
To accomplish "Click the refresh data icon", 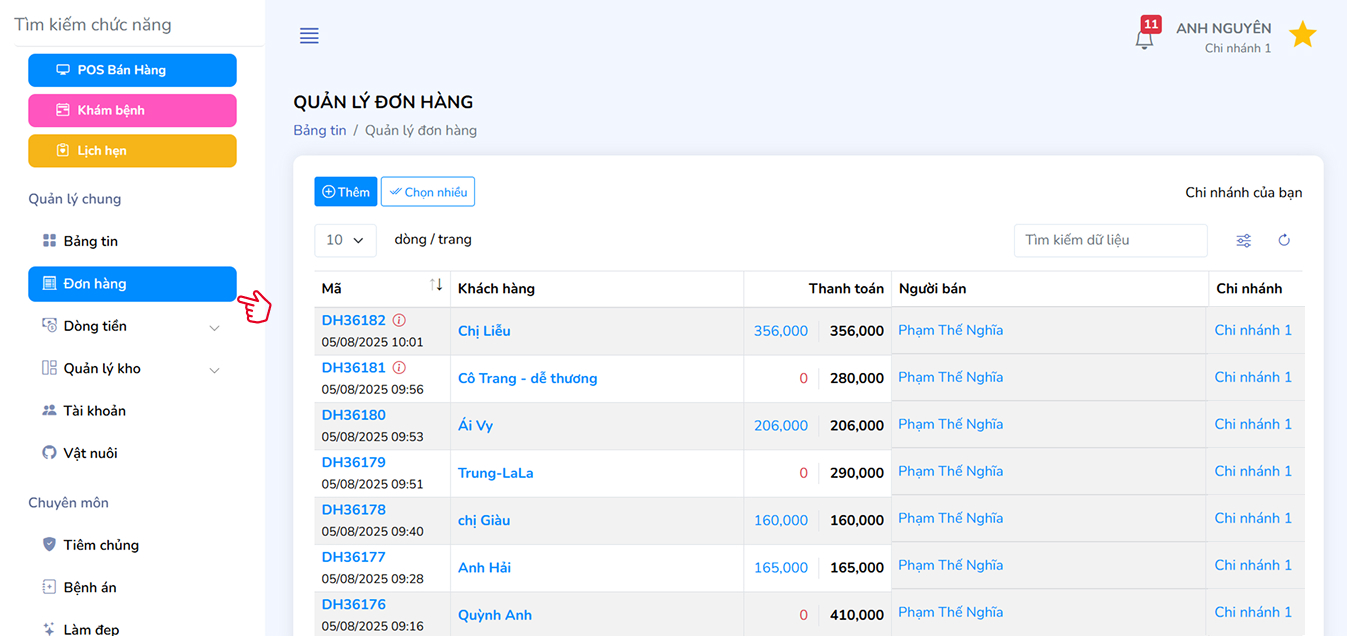I will [x=1284, y=240].
